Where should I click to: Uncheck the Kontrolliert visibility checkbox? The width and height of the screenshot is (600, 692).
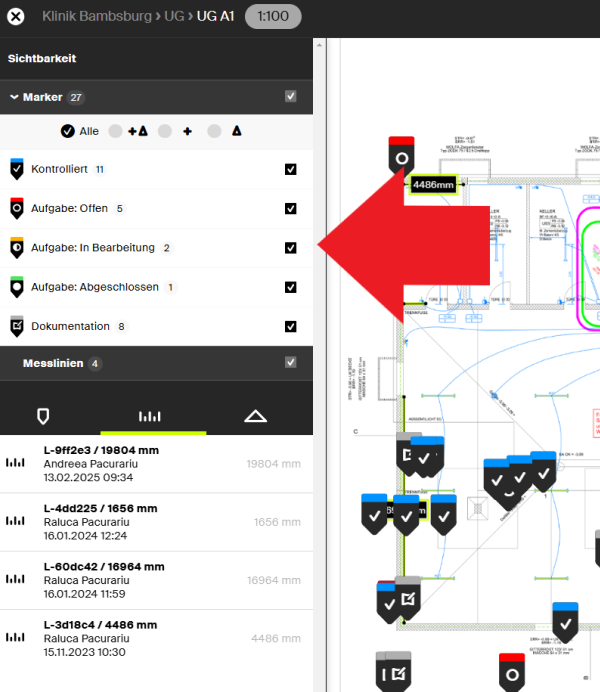291,169
